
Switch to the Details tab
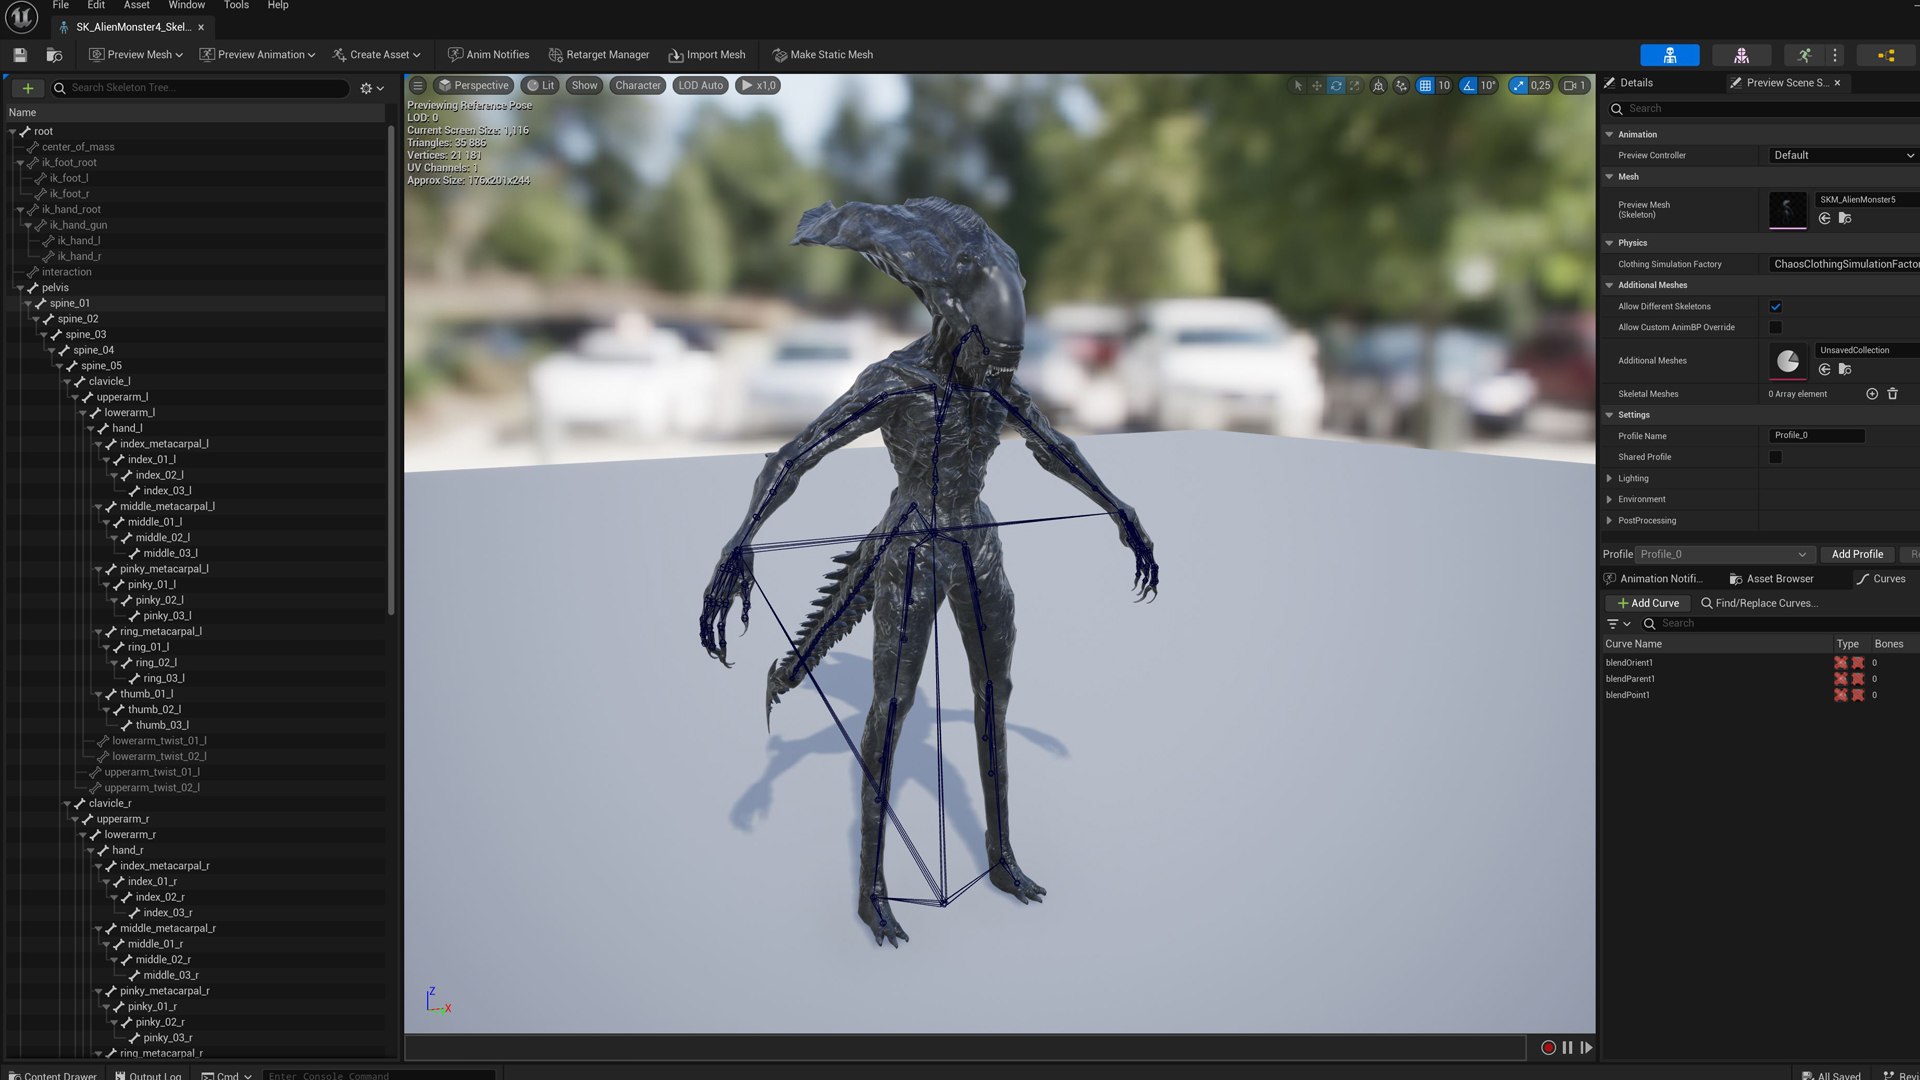pyautogui.click(x=1629, y=83)
